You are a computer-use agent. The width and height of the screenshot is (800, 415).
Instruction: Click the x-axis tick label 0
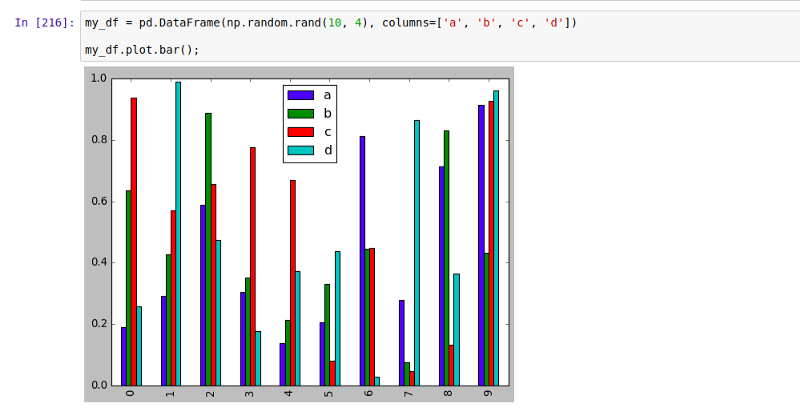point(131,393)
